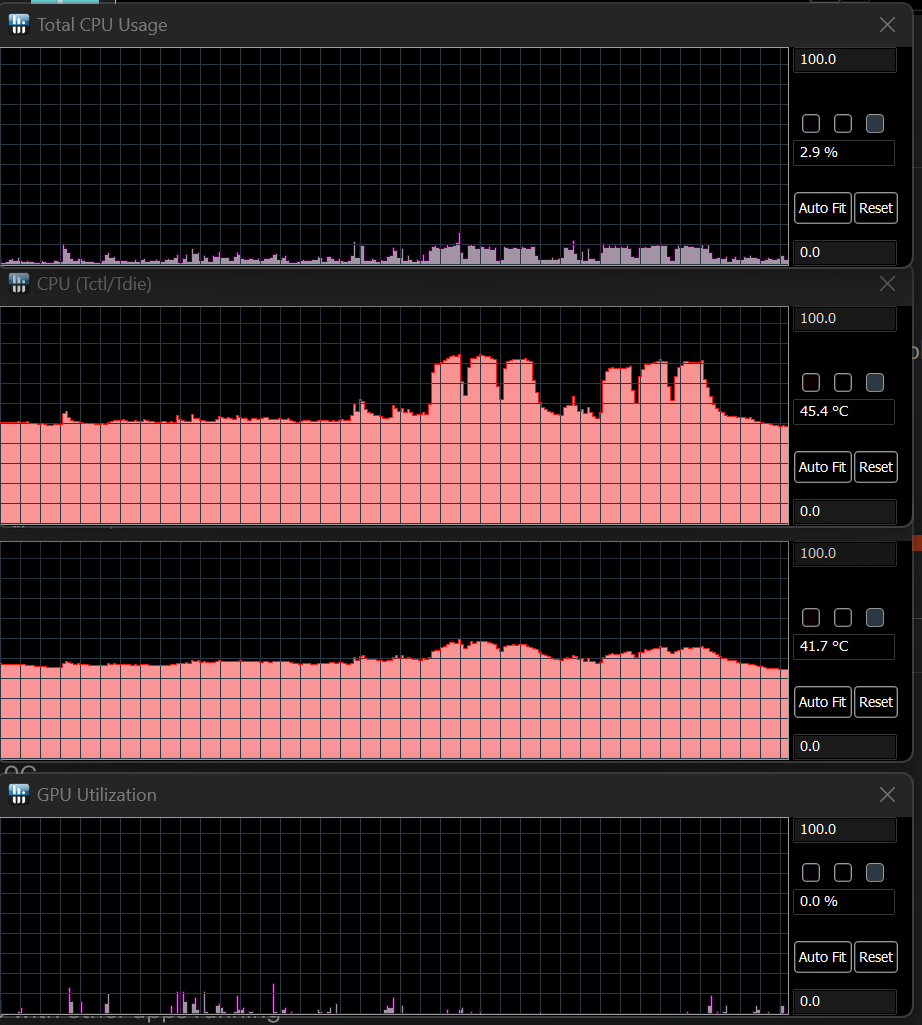Reset the CPU (Tctl/Tdie) graph scale
Image resolution: width=922 pixels, height=1025 pixels.
(x=876, y=467)
